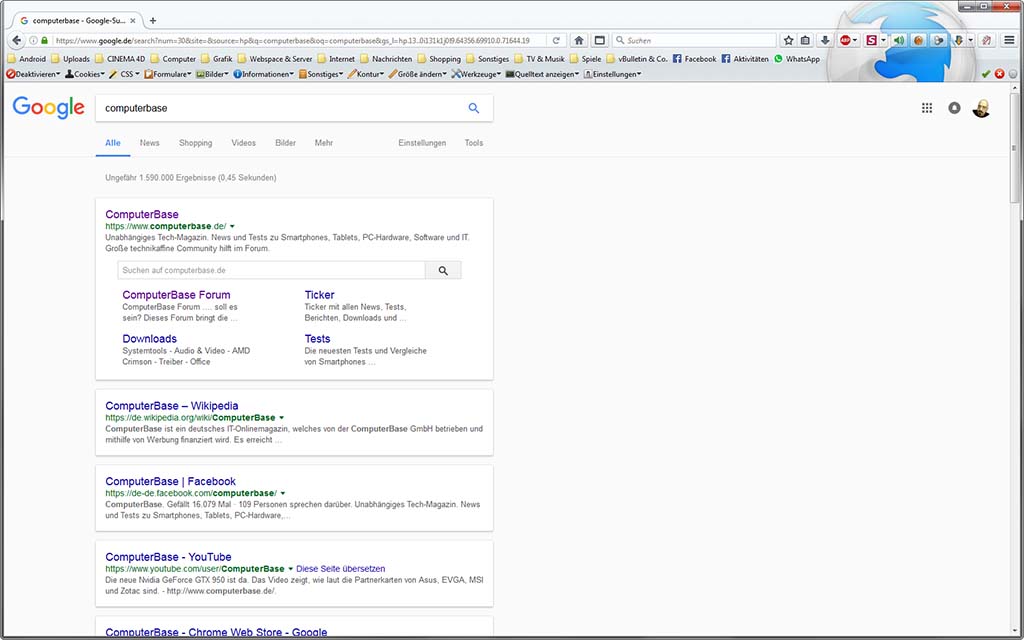
Task: Open the Downloads sitelink
Action: (150, 339)
